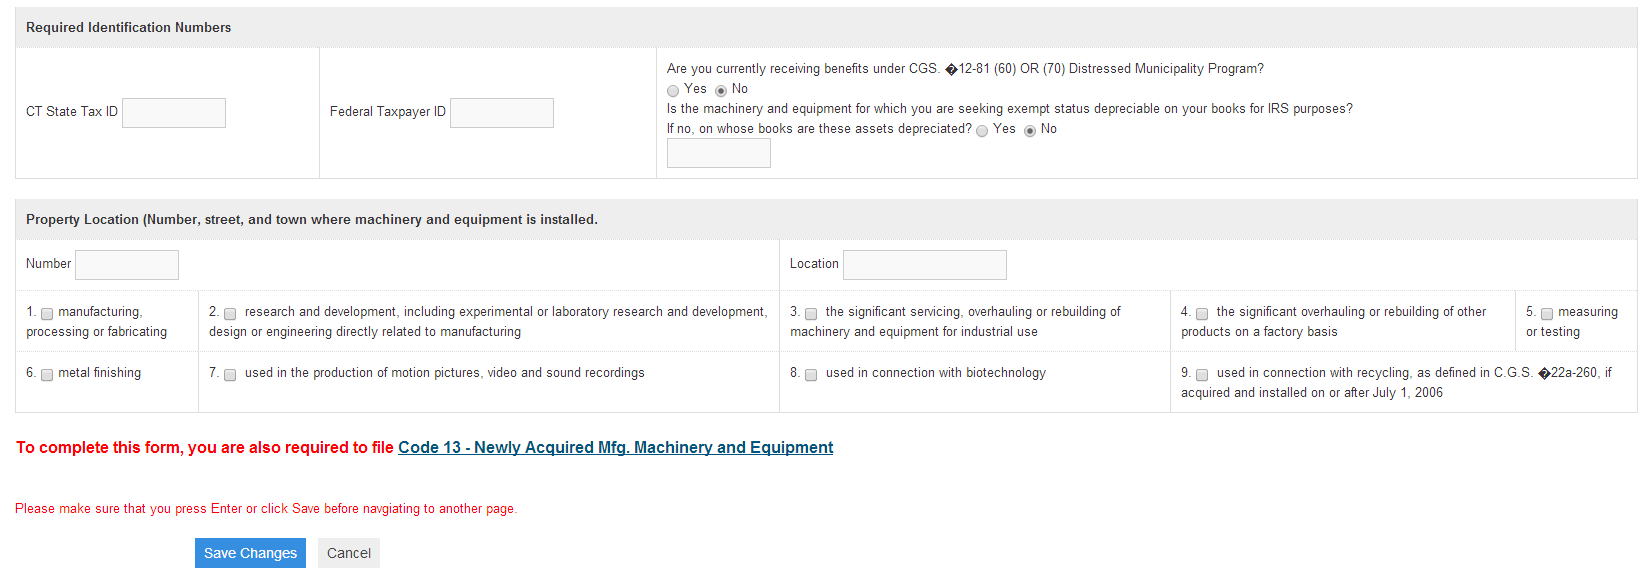This screenshot has height=575, width=1648.
Task: Tick the motion pictures production checkbox
Action: tap(230, 375)
